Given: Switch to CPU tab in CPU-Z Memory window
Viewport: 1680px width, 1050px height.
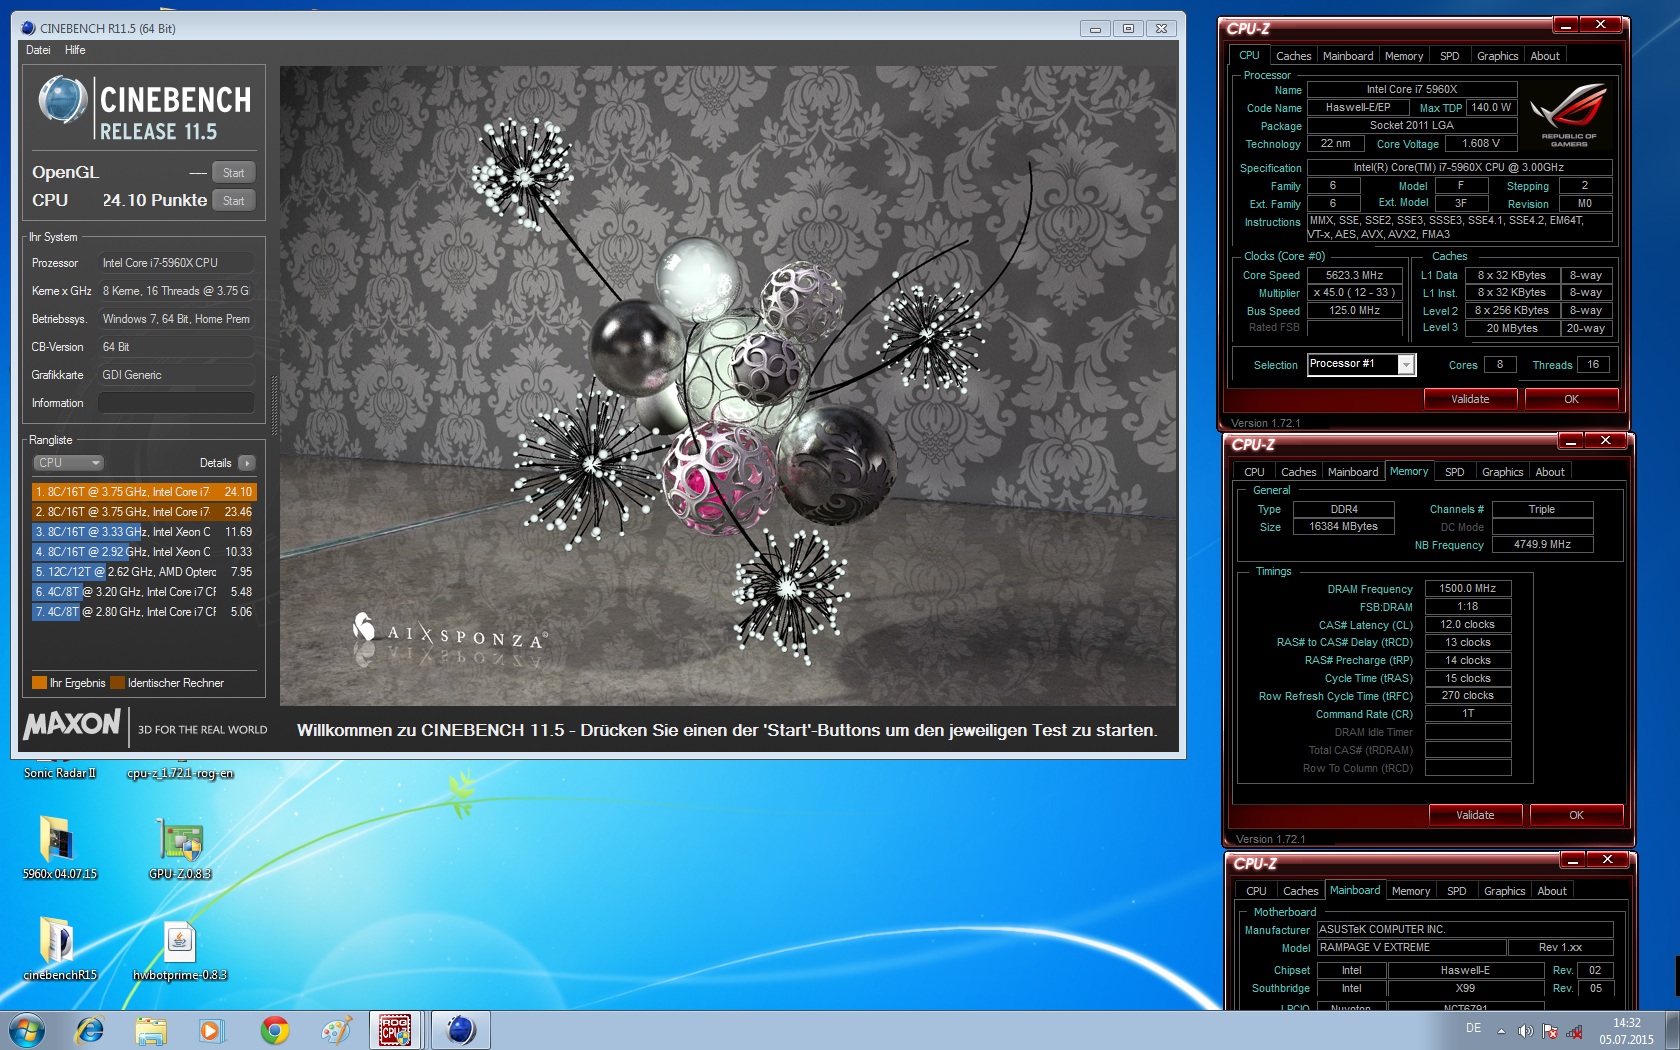Looking at the screenshot, I should click(x=1254, y=472).
